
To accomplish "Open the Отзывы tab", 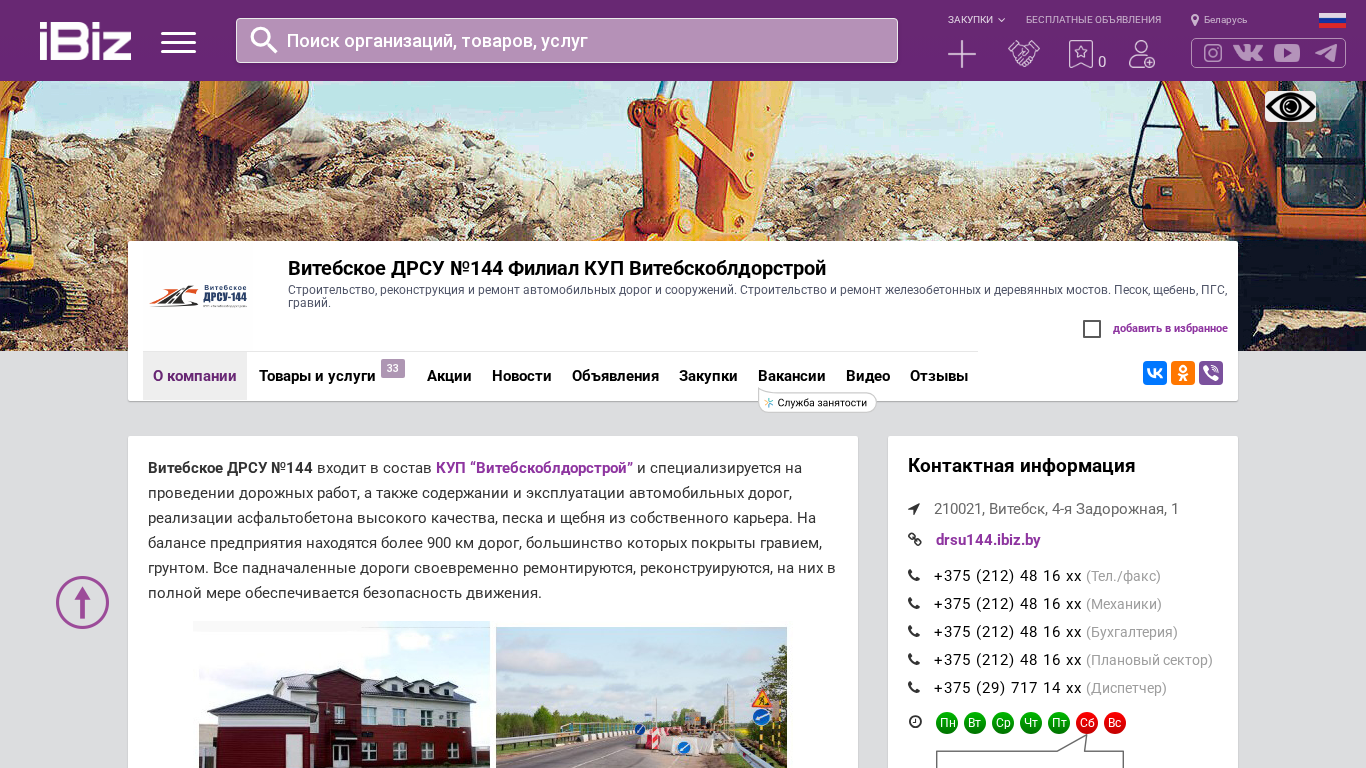I will tap(939, 376).
